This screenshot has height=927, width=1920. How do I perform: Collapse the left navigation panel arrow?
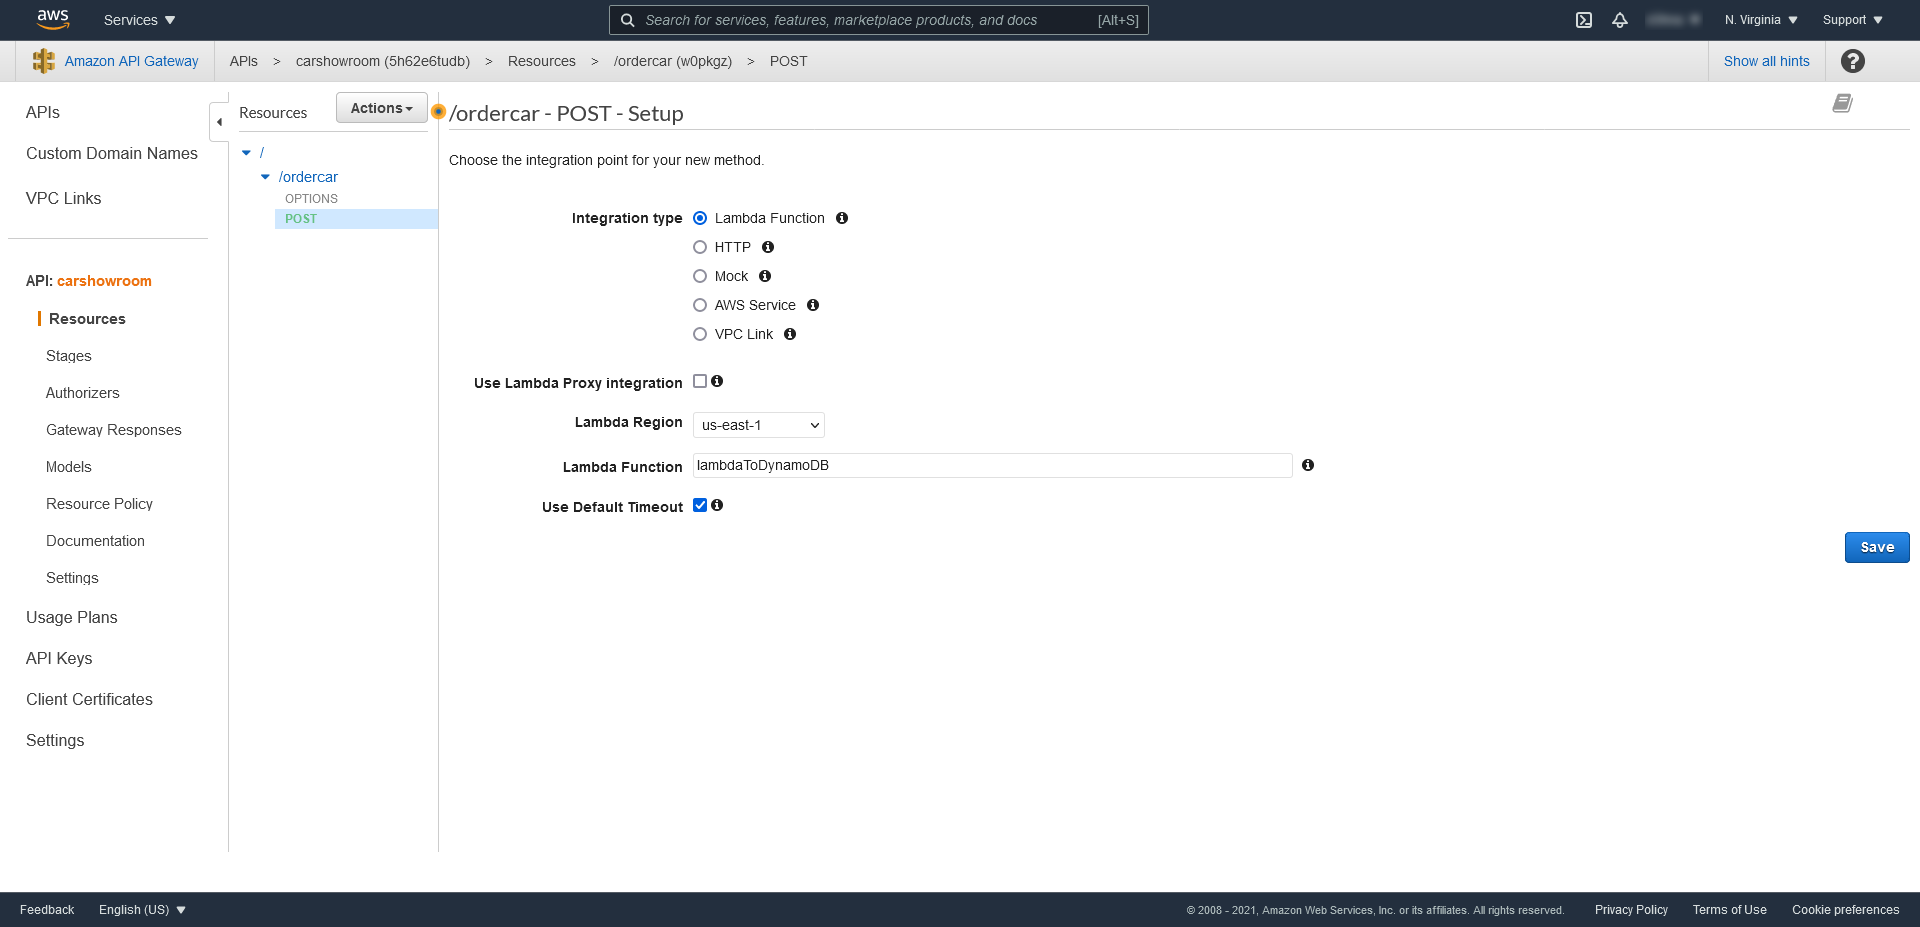tap(219, 122)
